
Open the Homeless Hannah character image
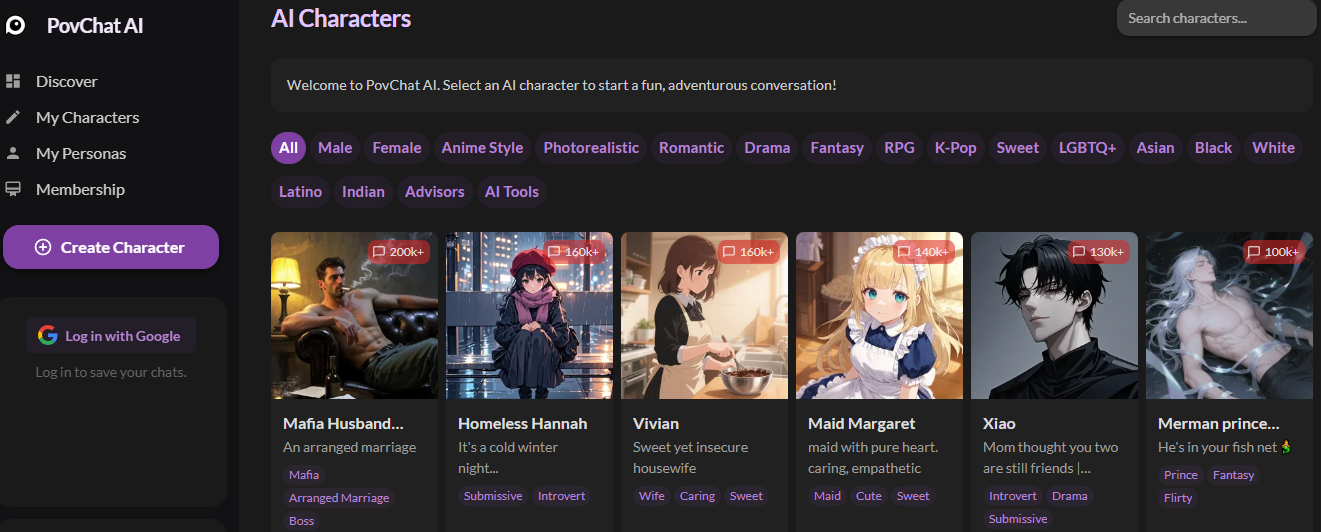(529, 316)
